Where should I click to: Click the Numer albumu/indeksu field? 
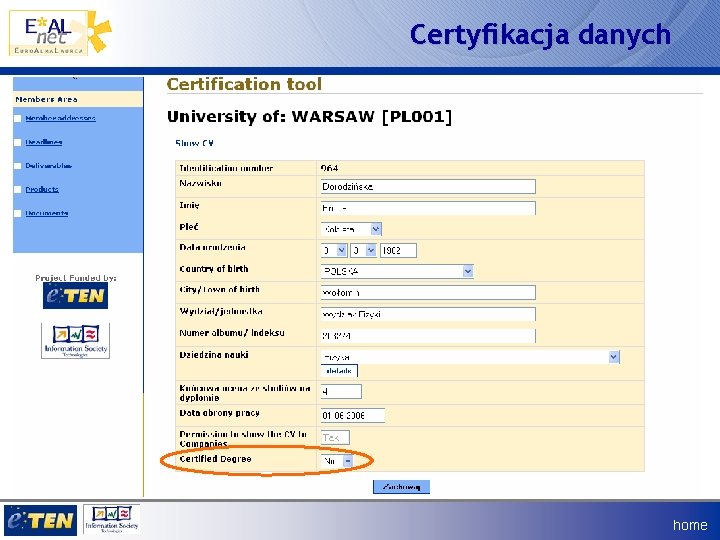click(x=428, y=336)
